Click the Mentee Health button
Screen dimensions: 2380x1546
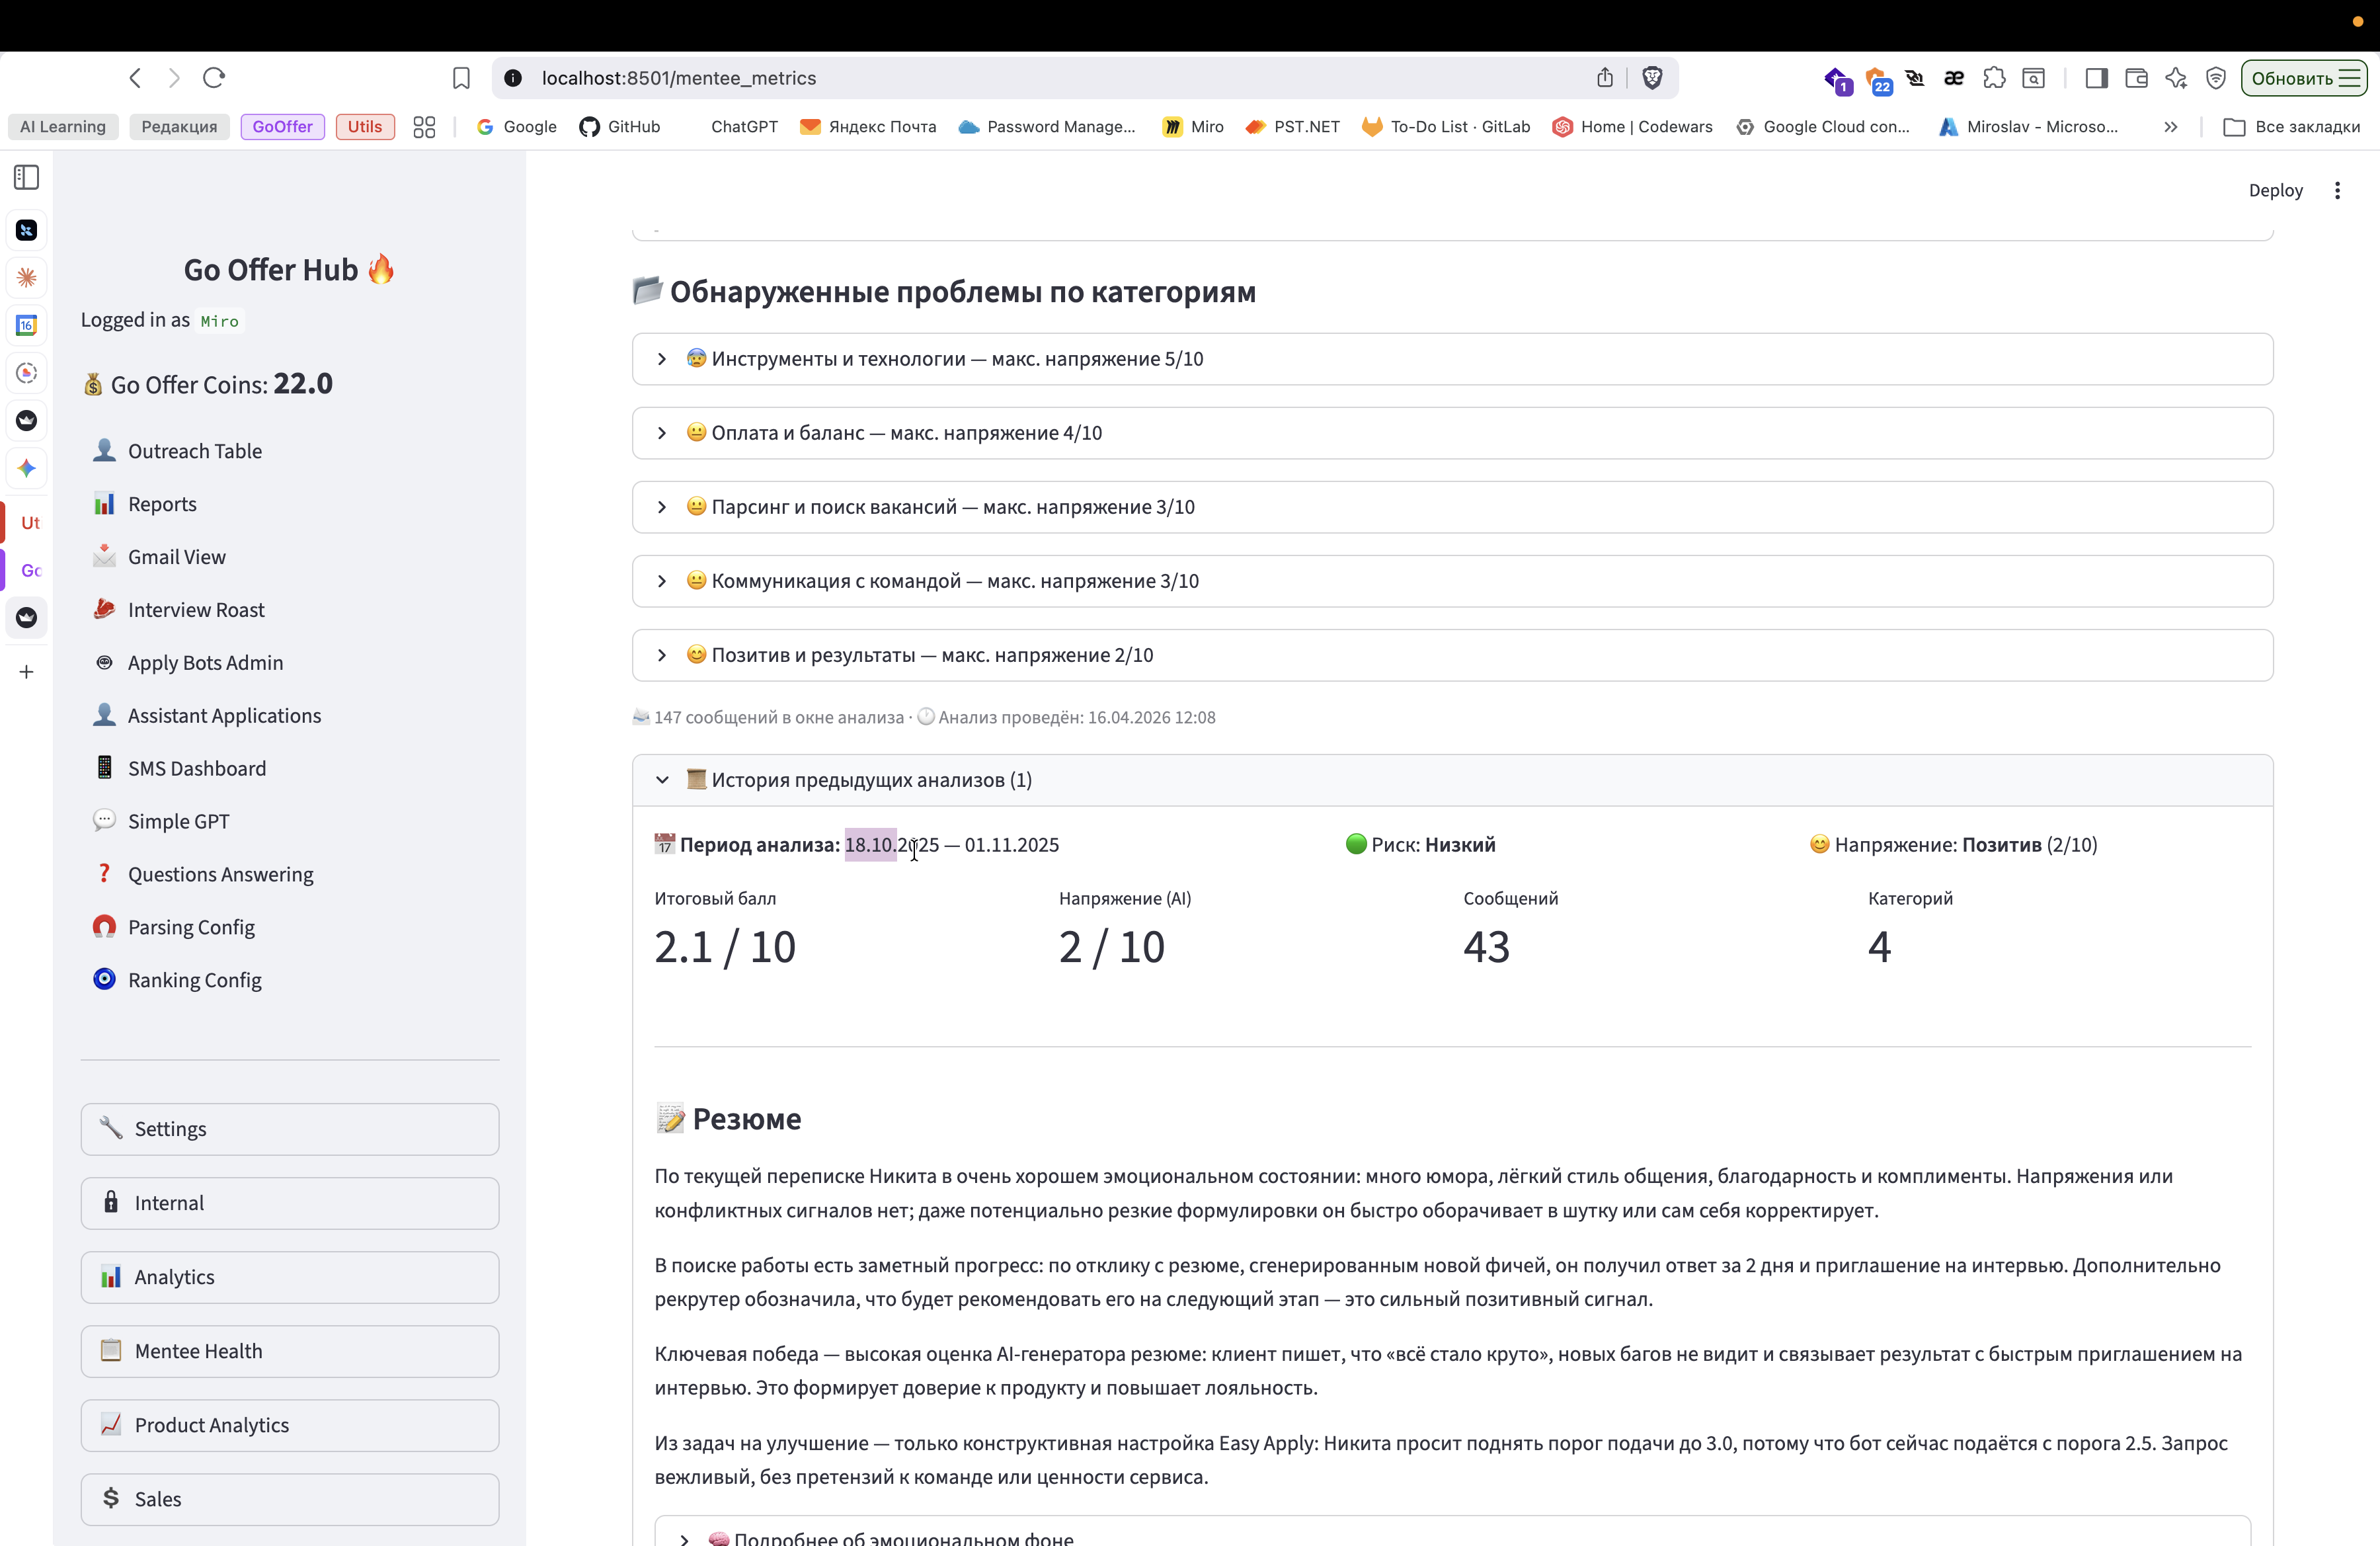pyautogui.click(x=290, y=1351)
